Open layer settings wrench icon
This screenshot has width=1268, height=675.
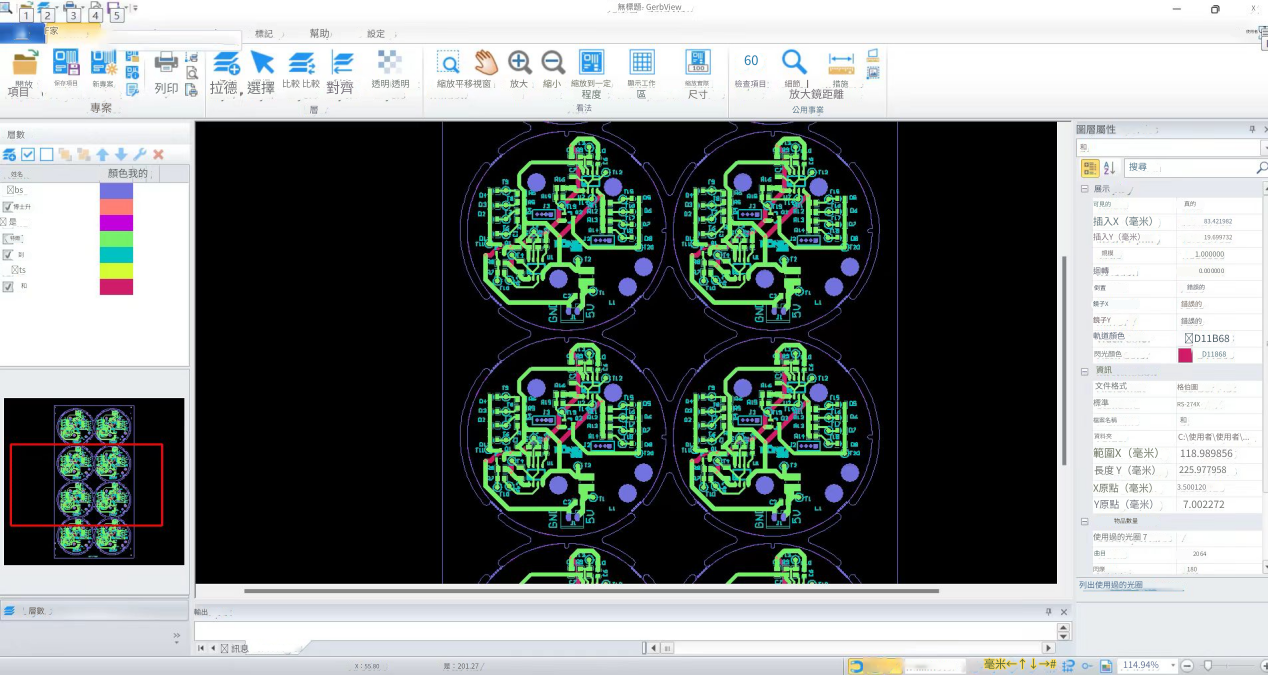pyautogui.click(x=140, y=154)
